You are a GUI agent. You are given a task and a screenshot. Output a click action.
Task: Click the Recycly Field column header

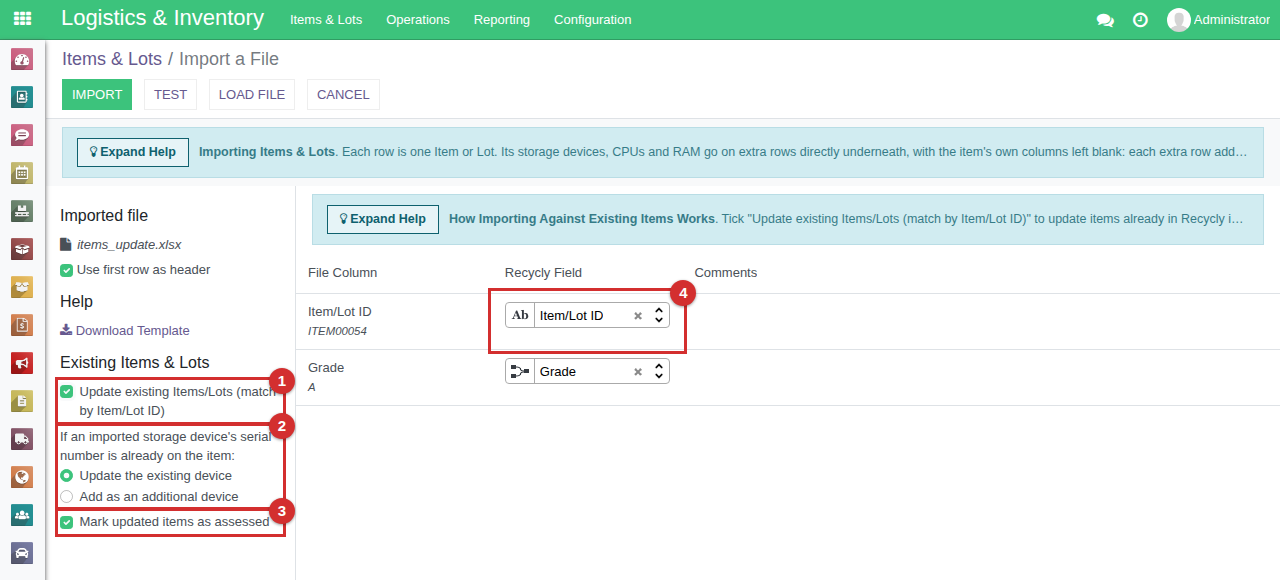[543, 273]
